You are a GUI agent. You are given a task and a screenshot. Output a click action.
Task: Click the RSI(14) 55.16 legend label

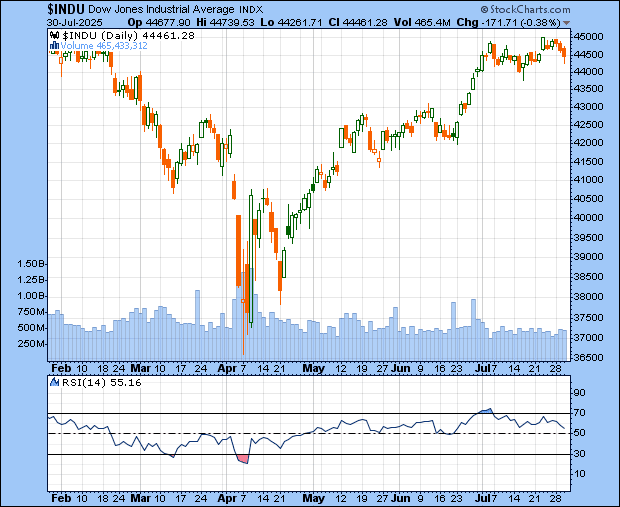pyautogui.click(x=100, y=382)
